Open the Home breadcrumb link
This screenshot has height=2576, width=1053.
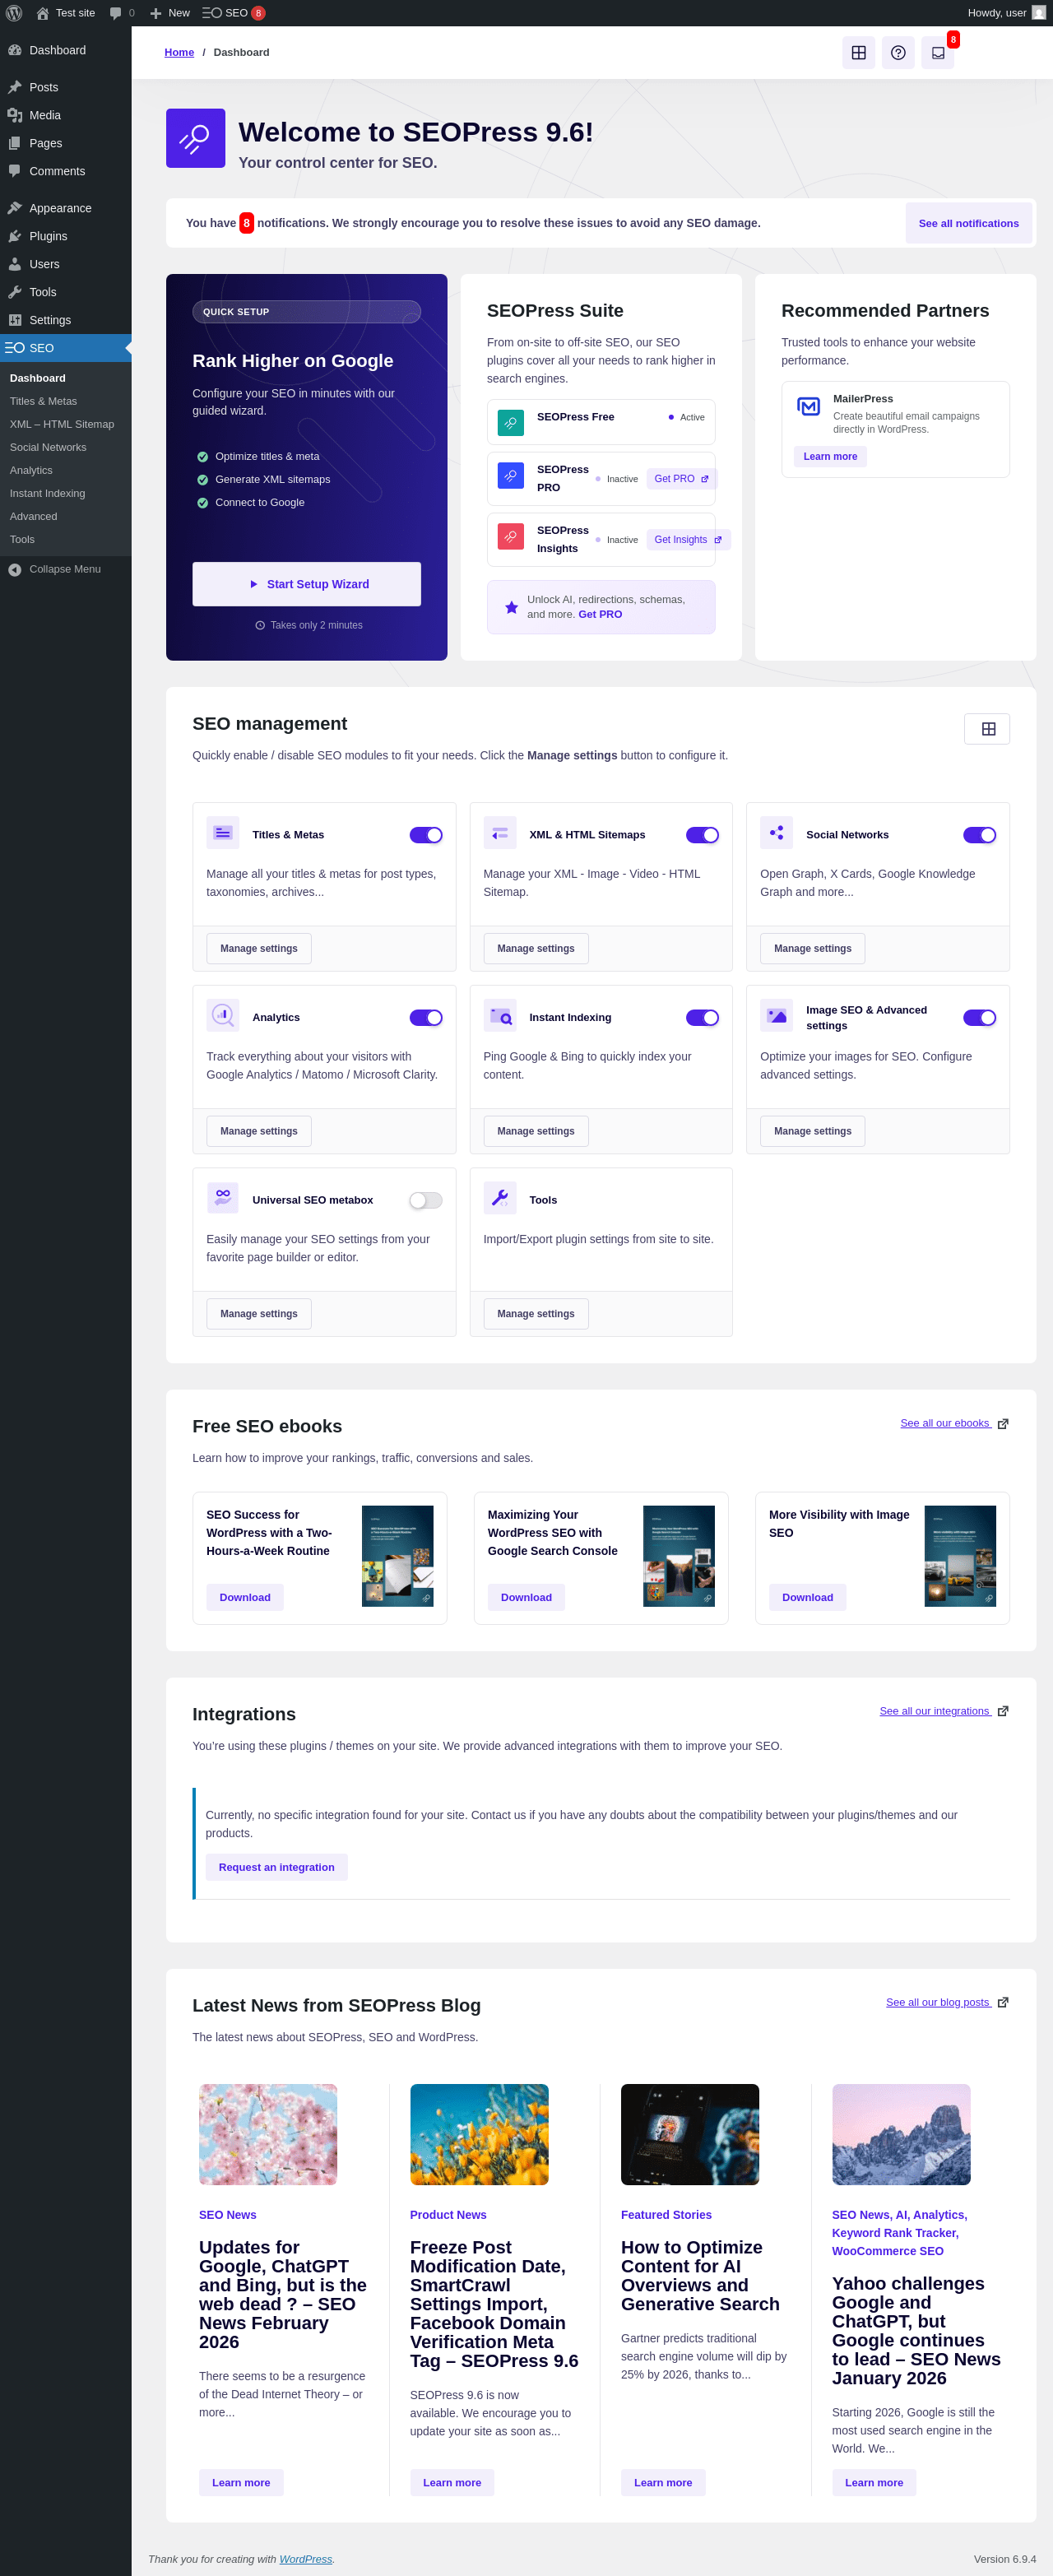179,53
